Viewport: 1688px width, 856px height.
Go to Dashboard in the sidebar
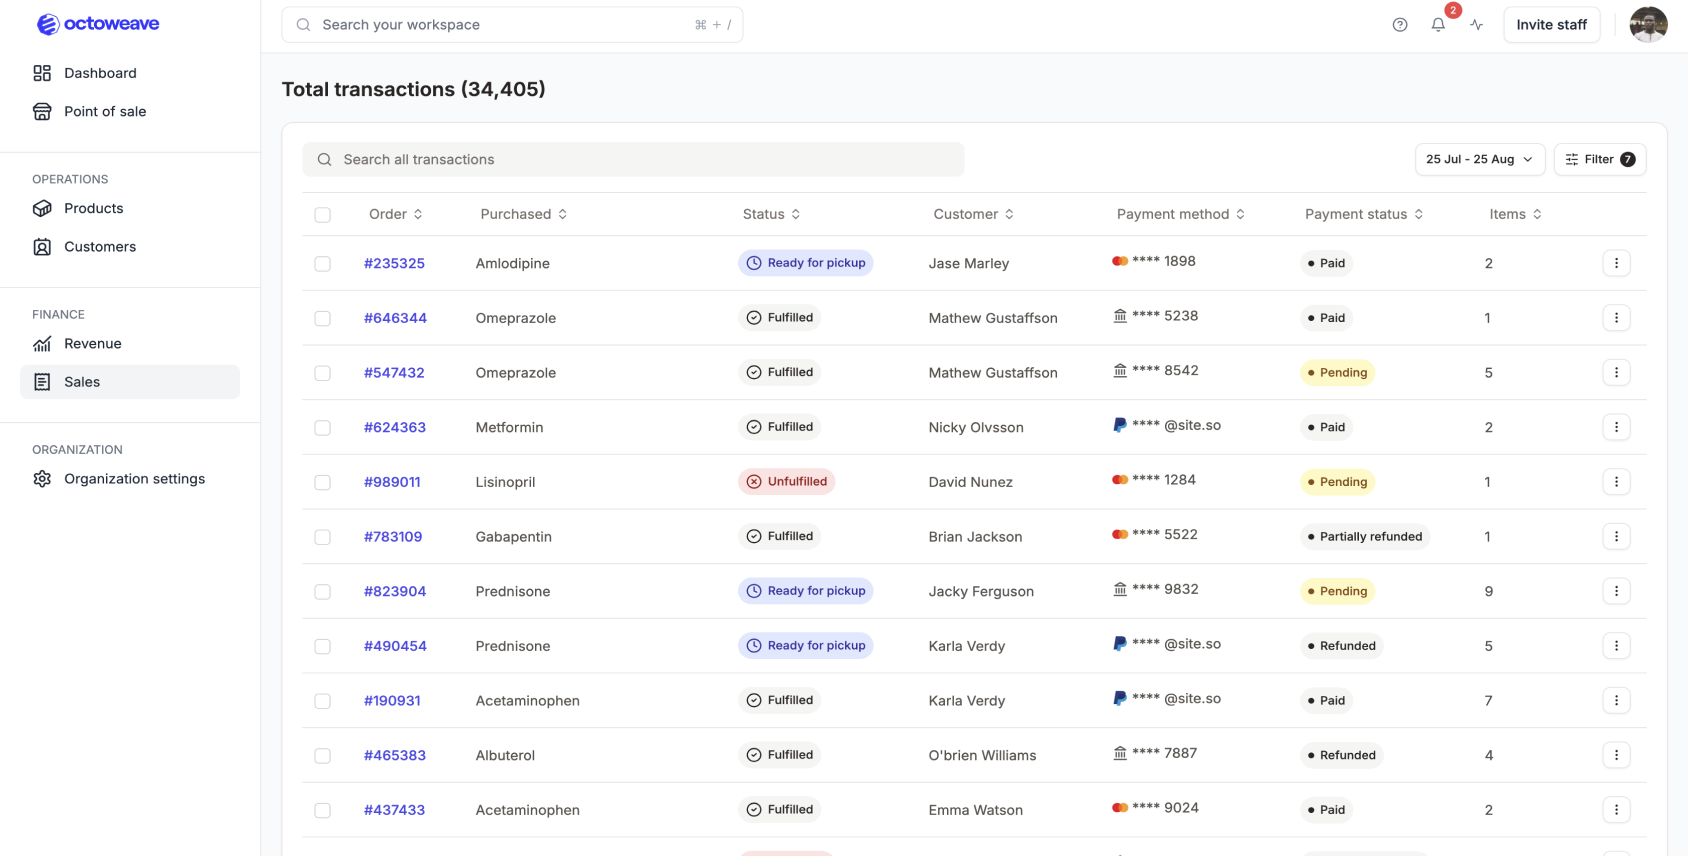point(100,73)
